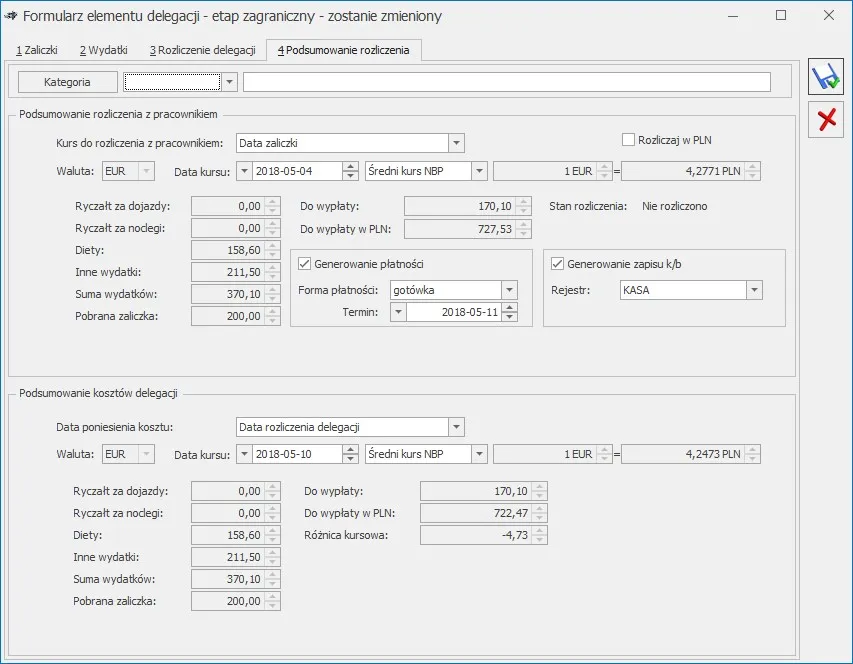Open calendar arrow beside date 2018-05-04
This screenshot has width=853, height=664.
pyautogui.click(x=244, y=171)
